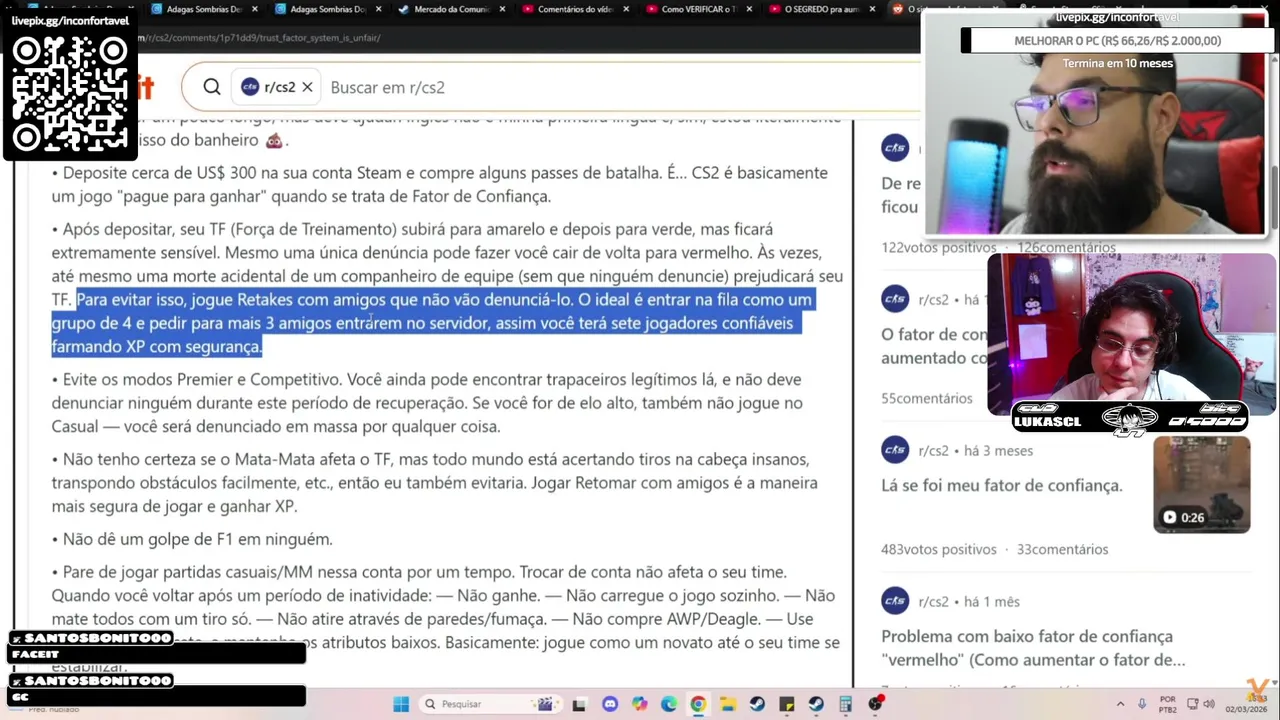
Task: Remove the r/cs2 search filter chip
Action: point(307,87)
